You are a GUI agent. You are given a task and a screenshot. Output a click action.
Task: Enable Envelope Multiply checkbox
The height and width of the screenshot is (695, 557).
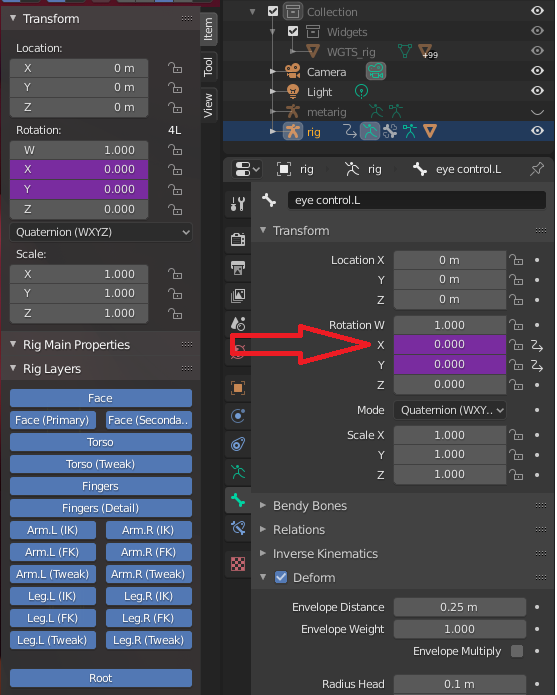[517, 651]
